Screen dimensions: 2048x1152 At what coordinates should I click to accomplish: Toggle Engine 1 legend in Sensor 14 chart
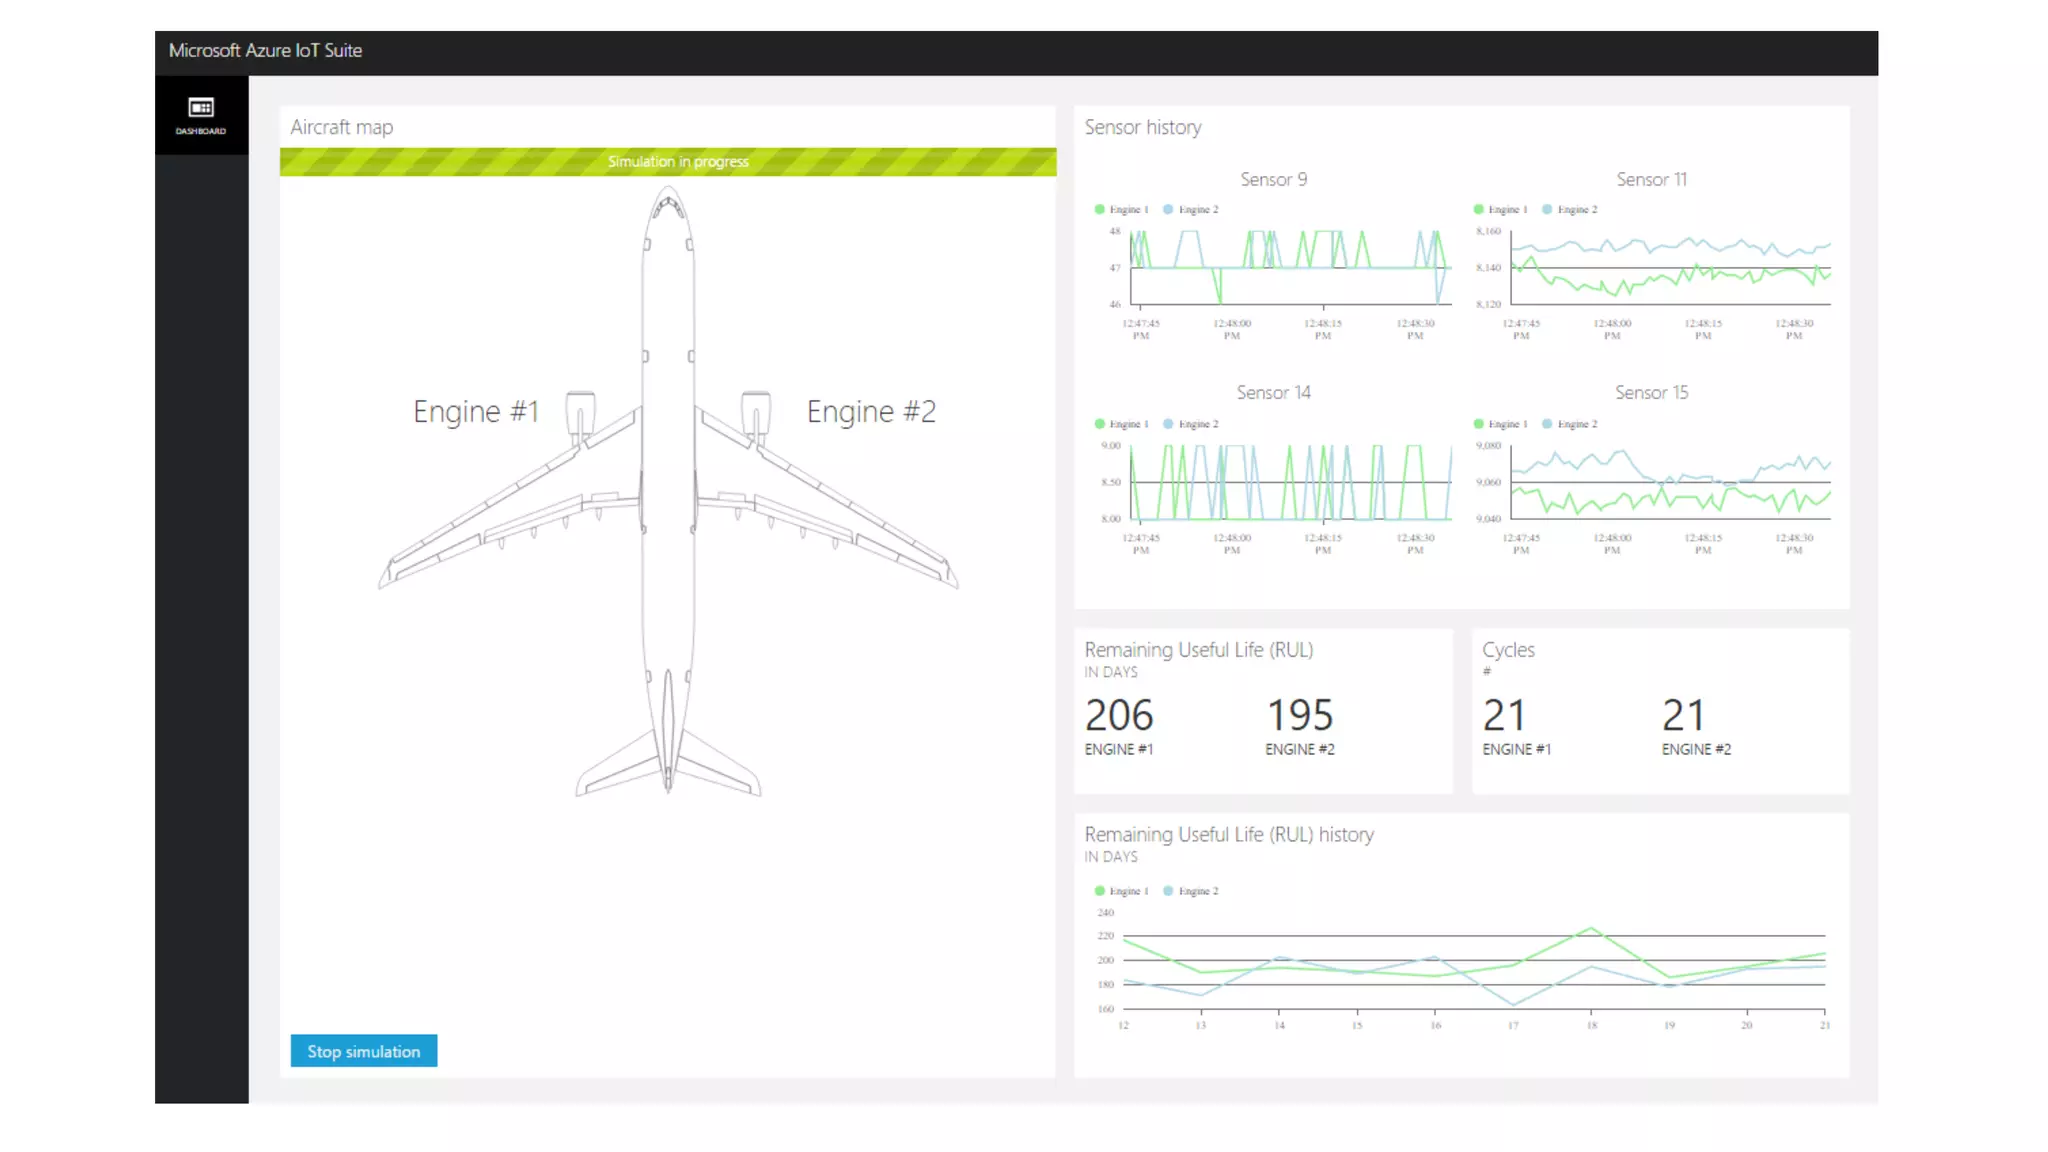click(x=1122, y=425)
